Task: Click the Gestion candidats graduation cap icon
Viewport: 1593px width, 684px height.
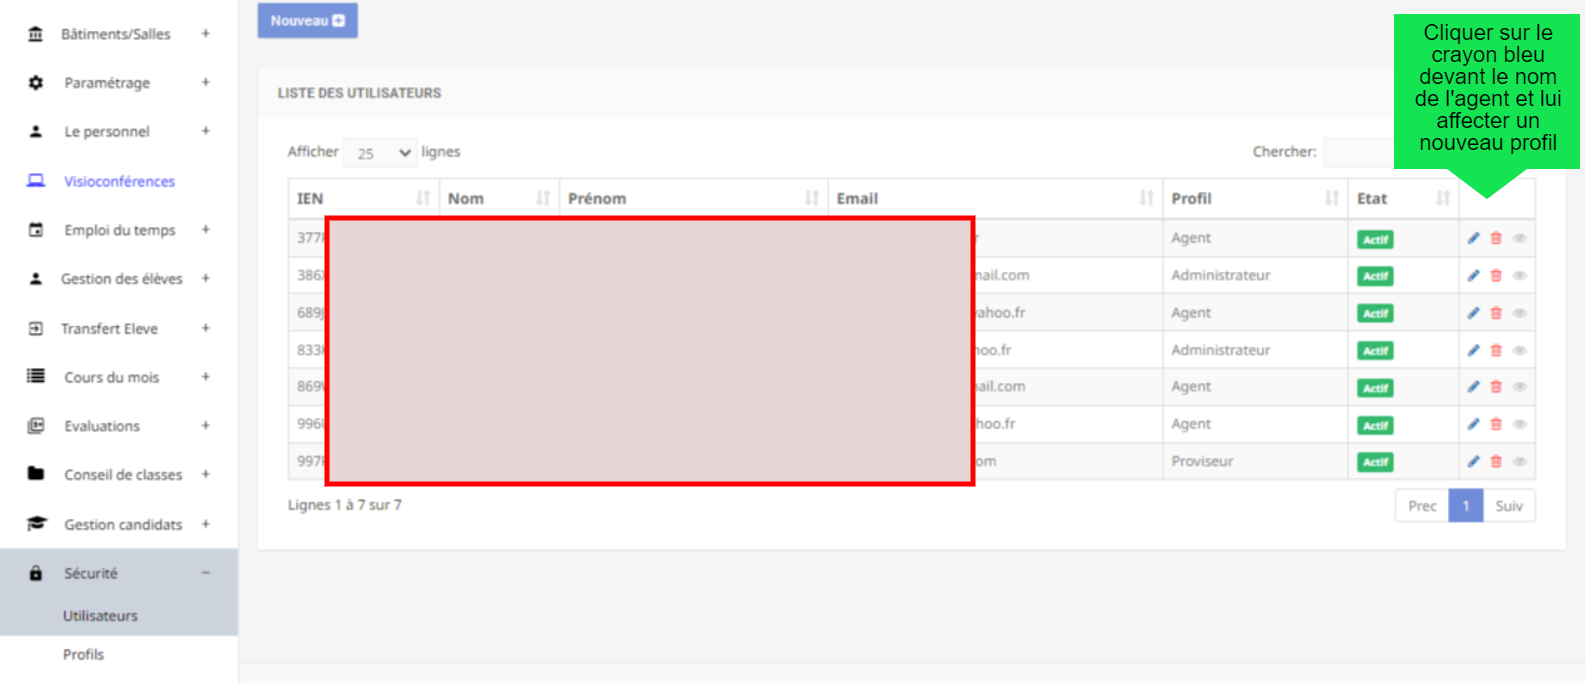Action: (x=36, y=524)
